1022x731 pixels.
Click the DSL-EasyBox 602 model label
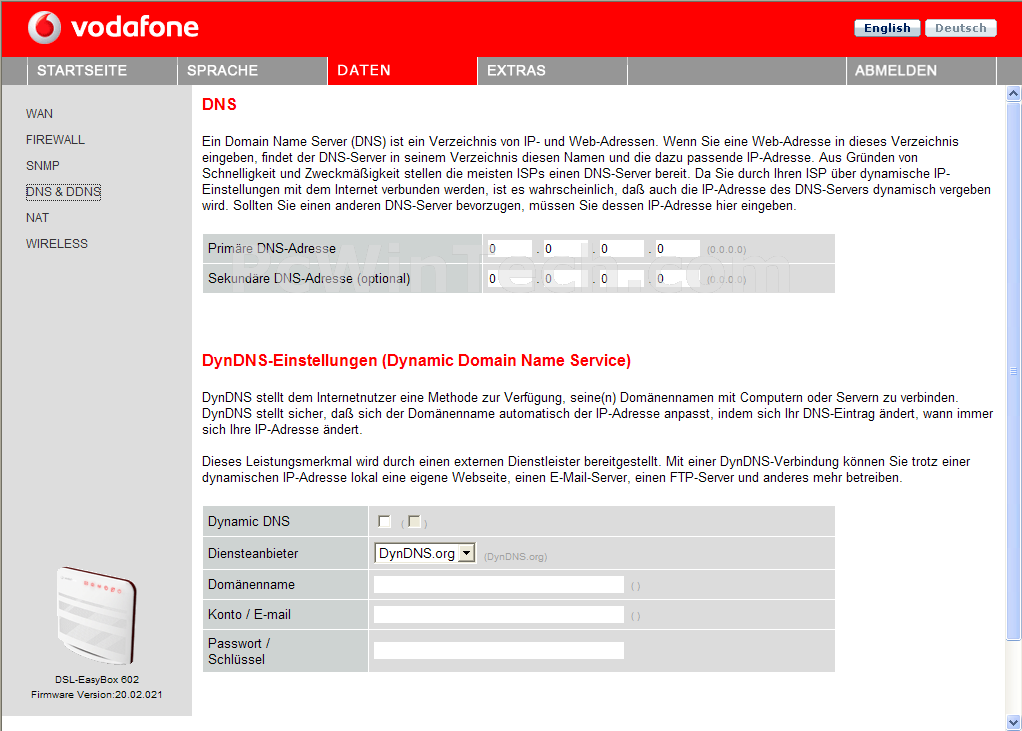coord(96,680)
